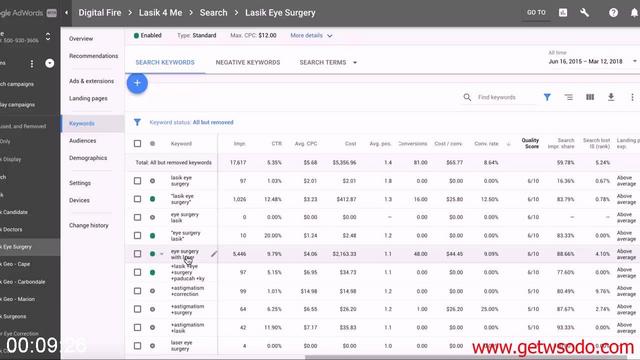Collapse navigation with the back arrow icon
The height and width of the screenshot is (360, 640).
[x=67, y=13]
